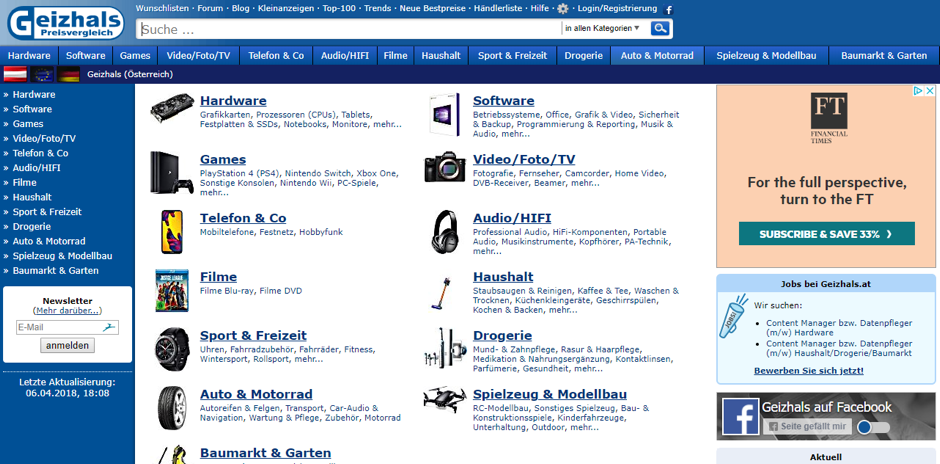Image resolution: width=940 pixels, height=464 pixels.
Task: Open the 'in allen Kategorien' dropdown
Action: [602, 28]
